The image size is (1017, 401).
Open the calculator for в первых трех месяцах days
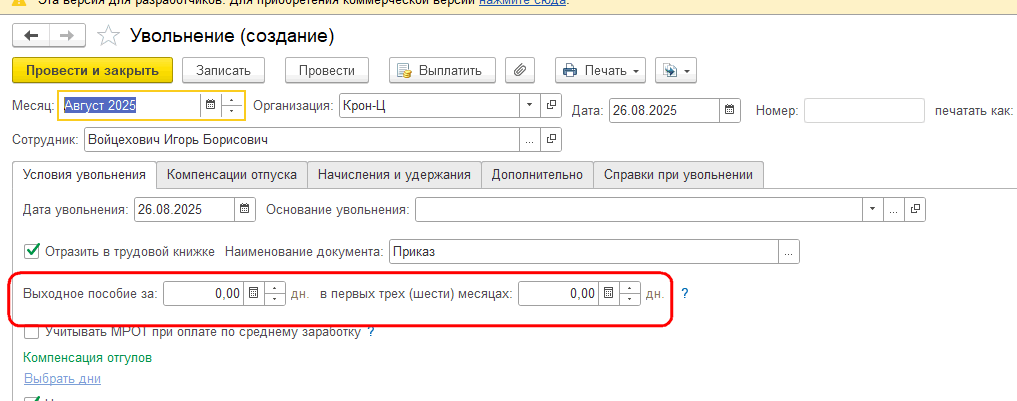click(608, 293)
